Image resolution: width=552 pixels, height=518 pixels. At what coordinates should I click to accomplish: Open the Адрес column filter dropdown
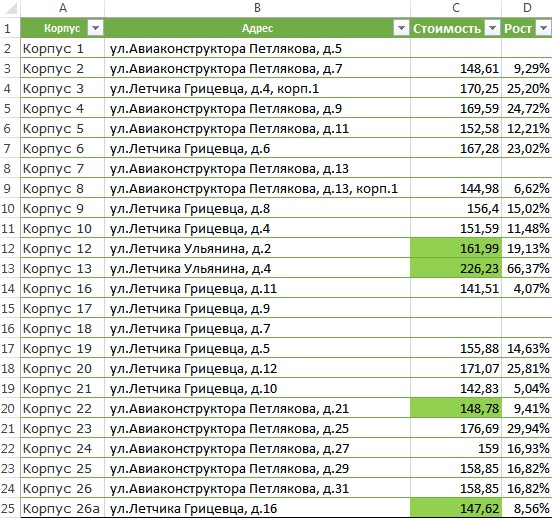401,28
